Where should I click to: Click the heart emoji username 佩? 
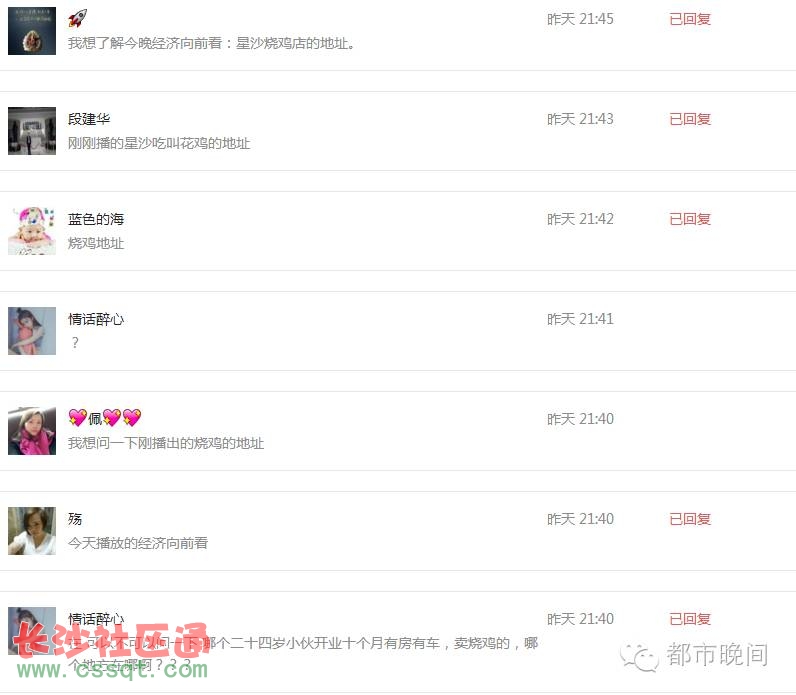[105, 418]
